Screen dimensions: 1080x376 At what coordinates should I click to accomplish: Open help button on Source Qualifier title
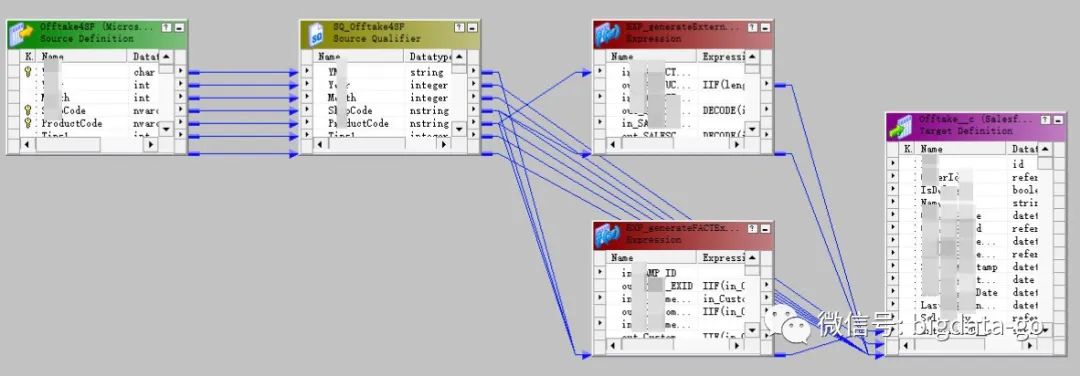[x=459, y=28]
